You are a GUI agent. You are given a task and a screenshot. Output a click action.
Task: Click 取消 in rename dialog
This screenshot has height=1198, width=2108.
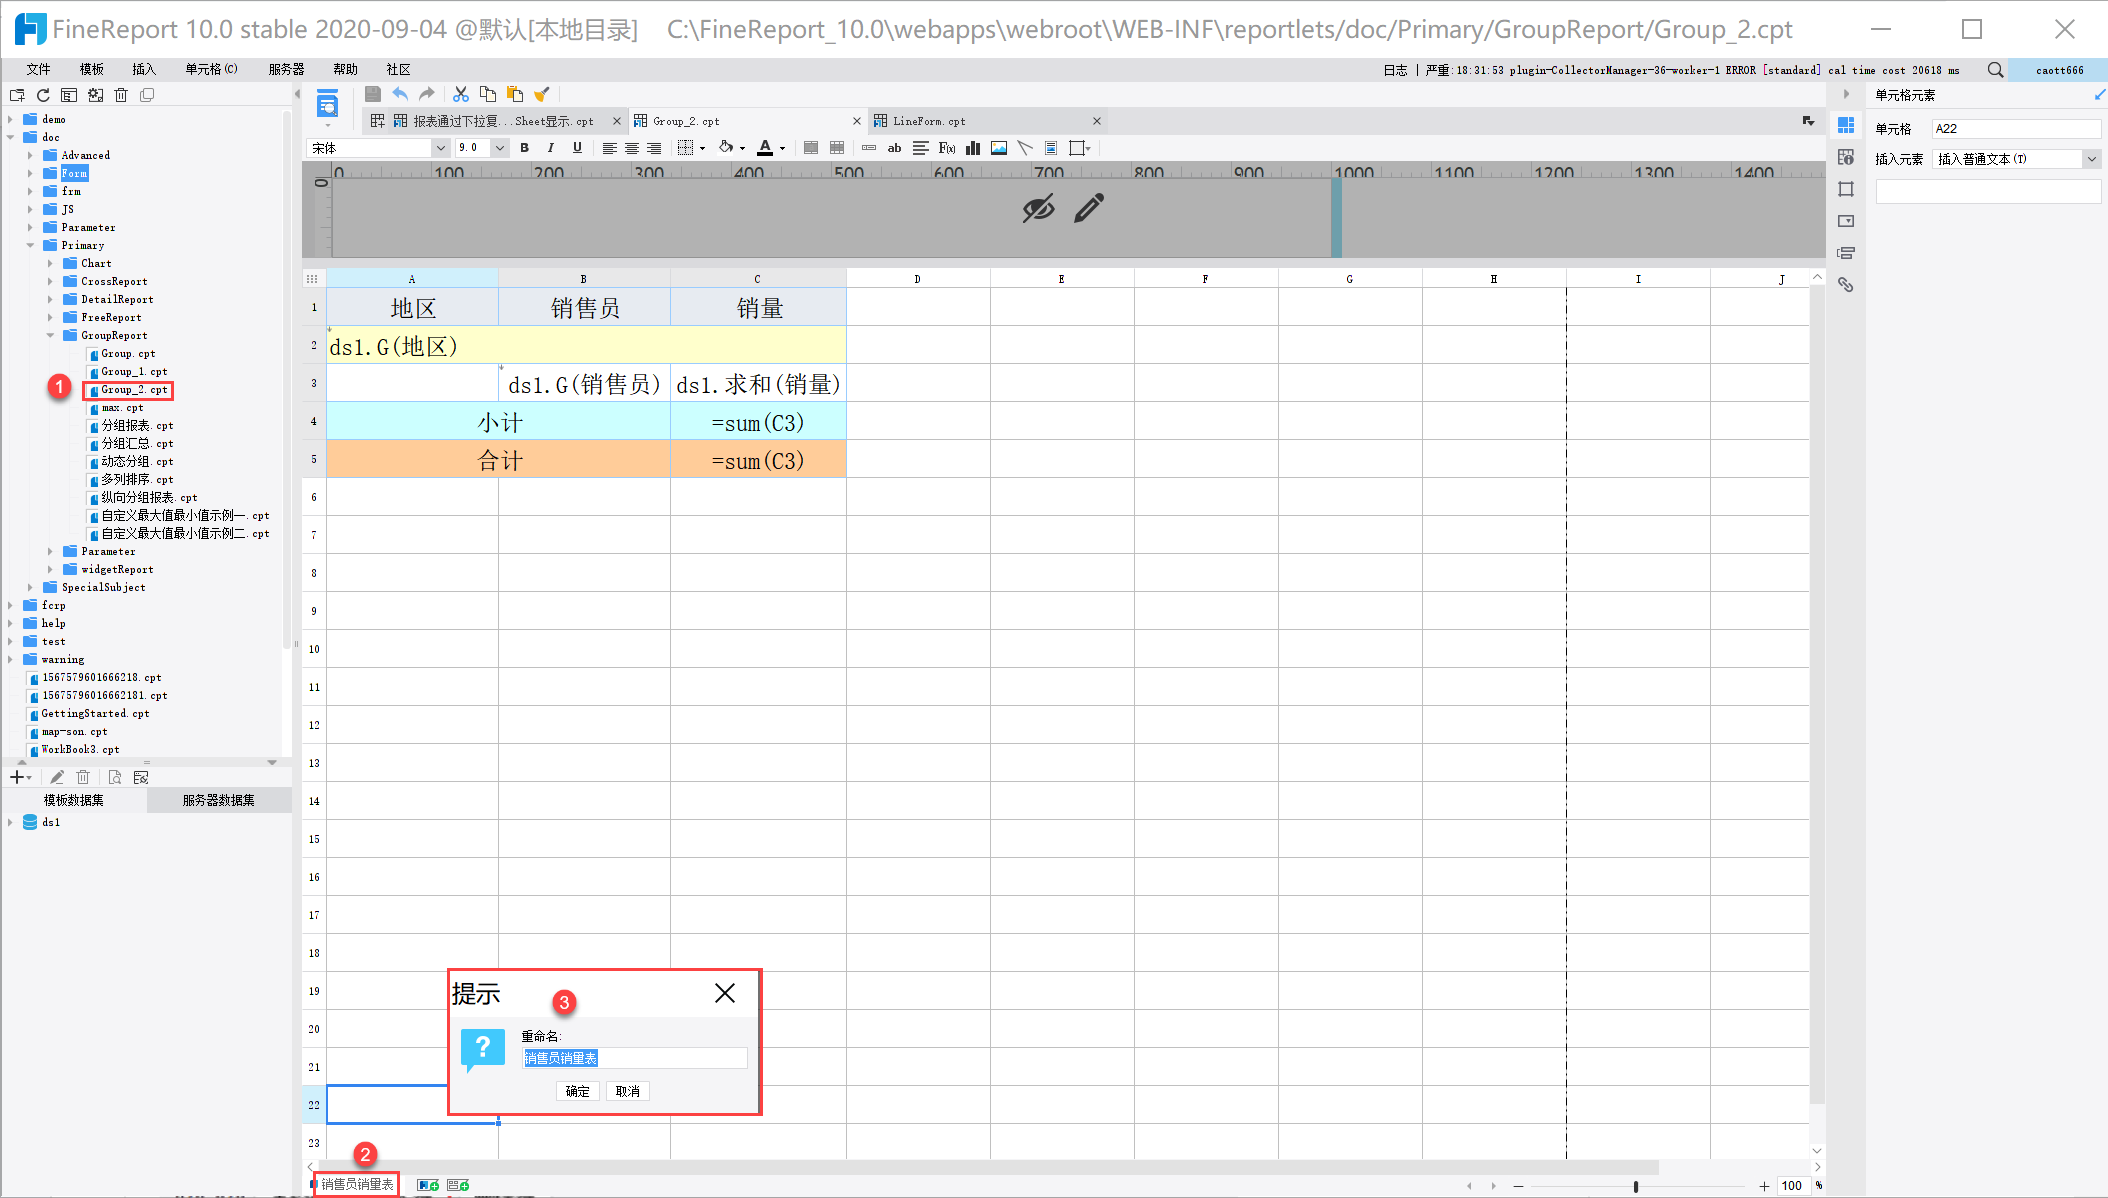627,1091
